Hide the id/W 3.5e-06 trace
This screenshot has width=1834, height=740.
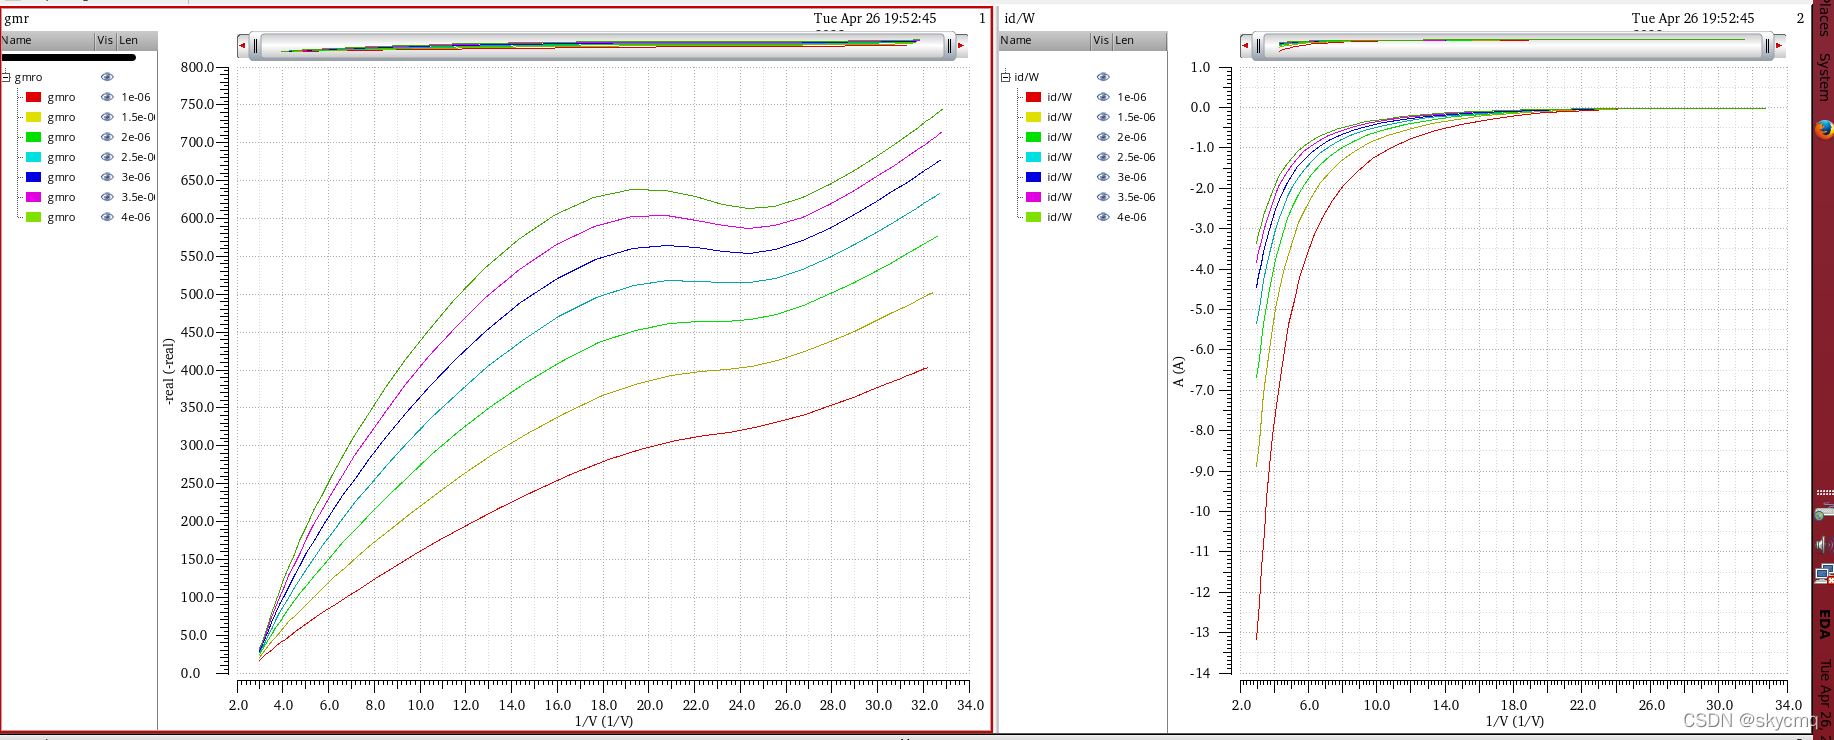tap(1103, 197)
